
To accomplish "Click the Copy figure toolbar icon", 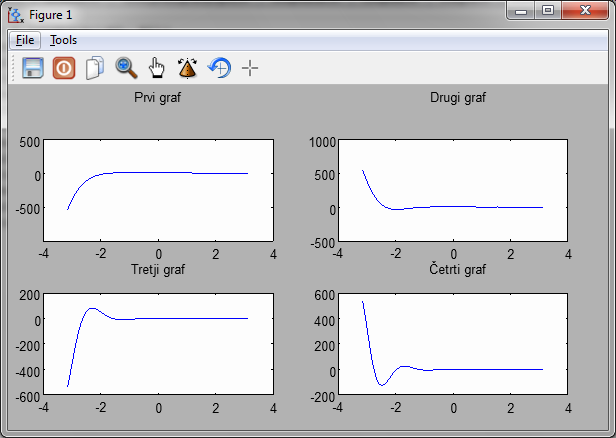I will coord(95,68).
